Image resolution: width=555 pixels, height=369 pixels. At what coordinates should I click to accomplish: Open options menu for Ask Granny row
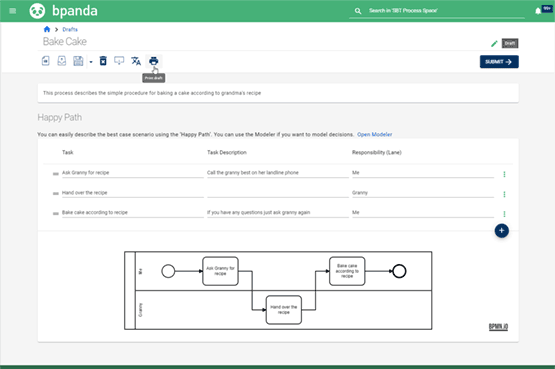(x=504, y=174)
